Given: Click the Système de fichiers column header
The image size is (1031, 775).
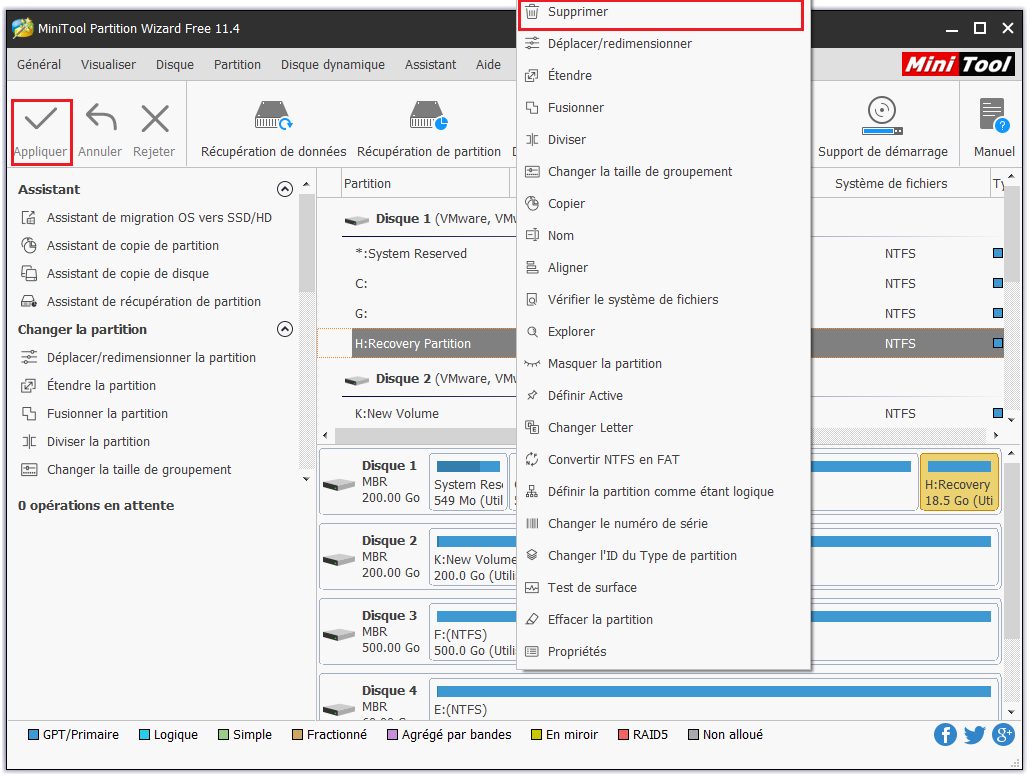Looking at the screenshot, I should tap(890, 184).
